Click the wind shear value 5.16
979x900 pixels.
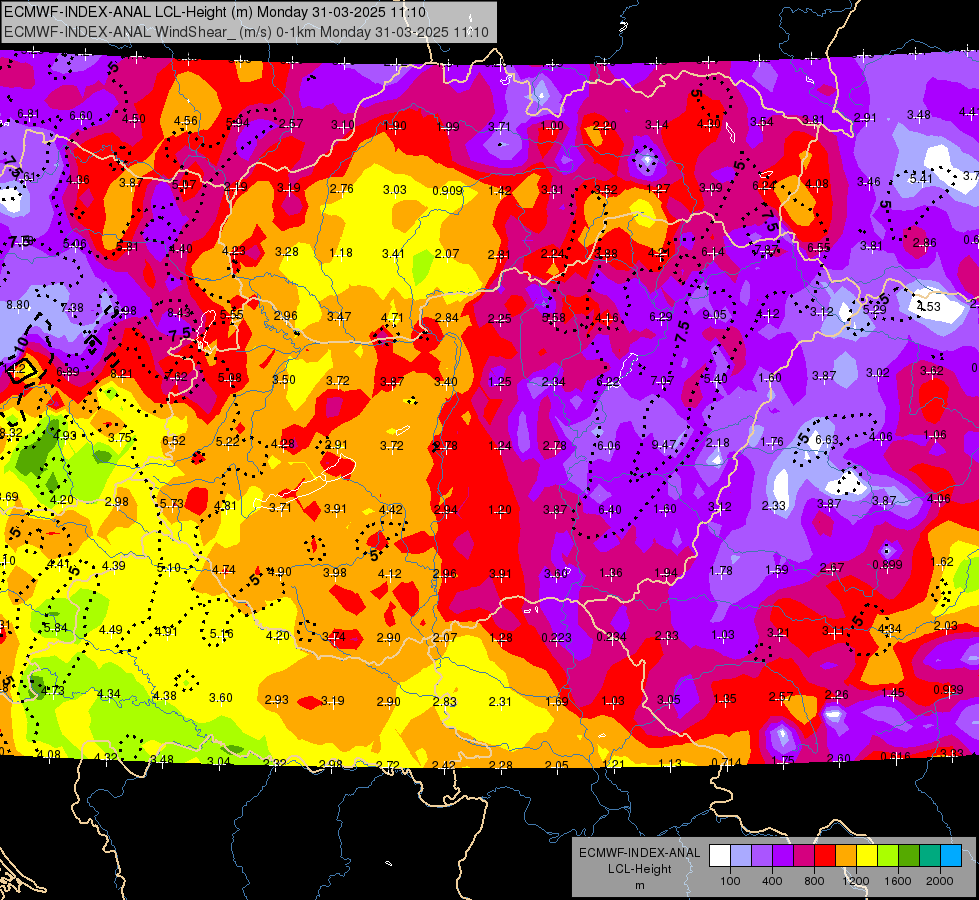(221, 633)
